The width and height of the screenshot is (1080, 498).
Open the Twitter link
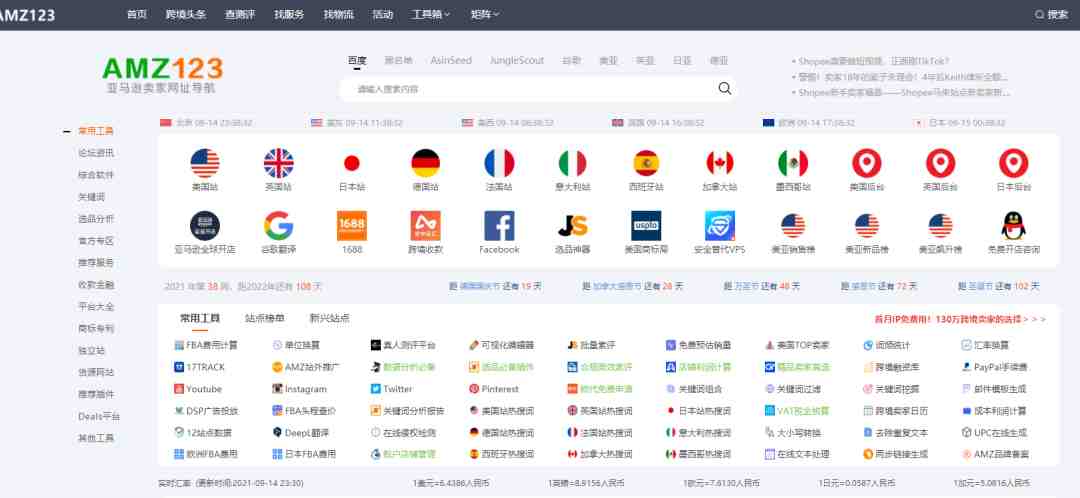[392, 389]
